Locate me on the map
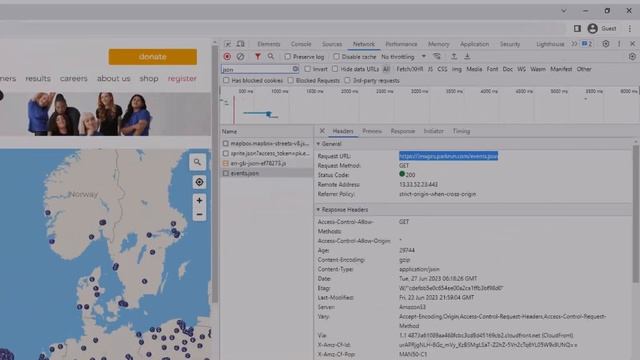 [199, 182]
